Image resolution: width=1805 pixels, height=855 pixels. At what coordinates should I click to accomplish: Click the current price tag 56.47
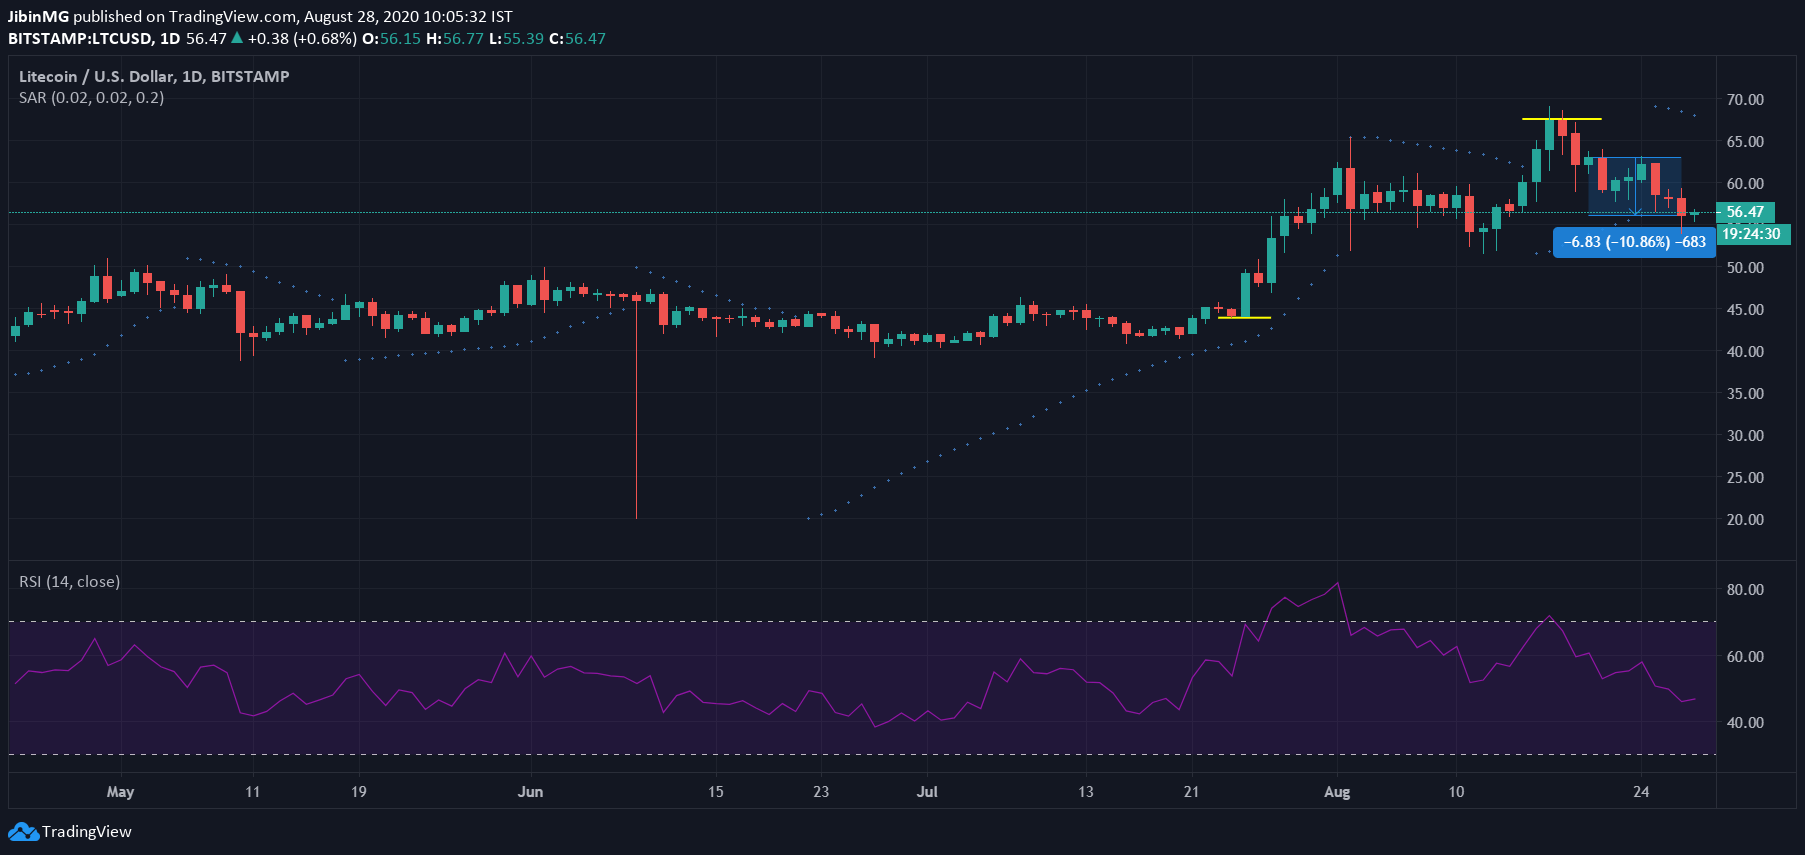[x=1745, y=212]
